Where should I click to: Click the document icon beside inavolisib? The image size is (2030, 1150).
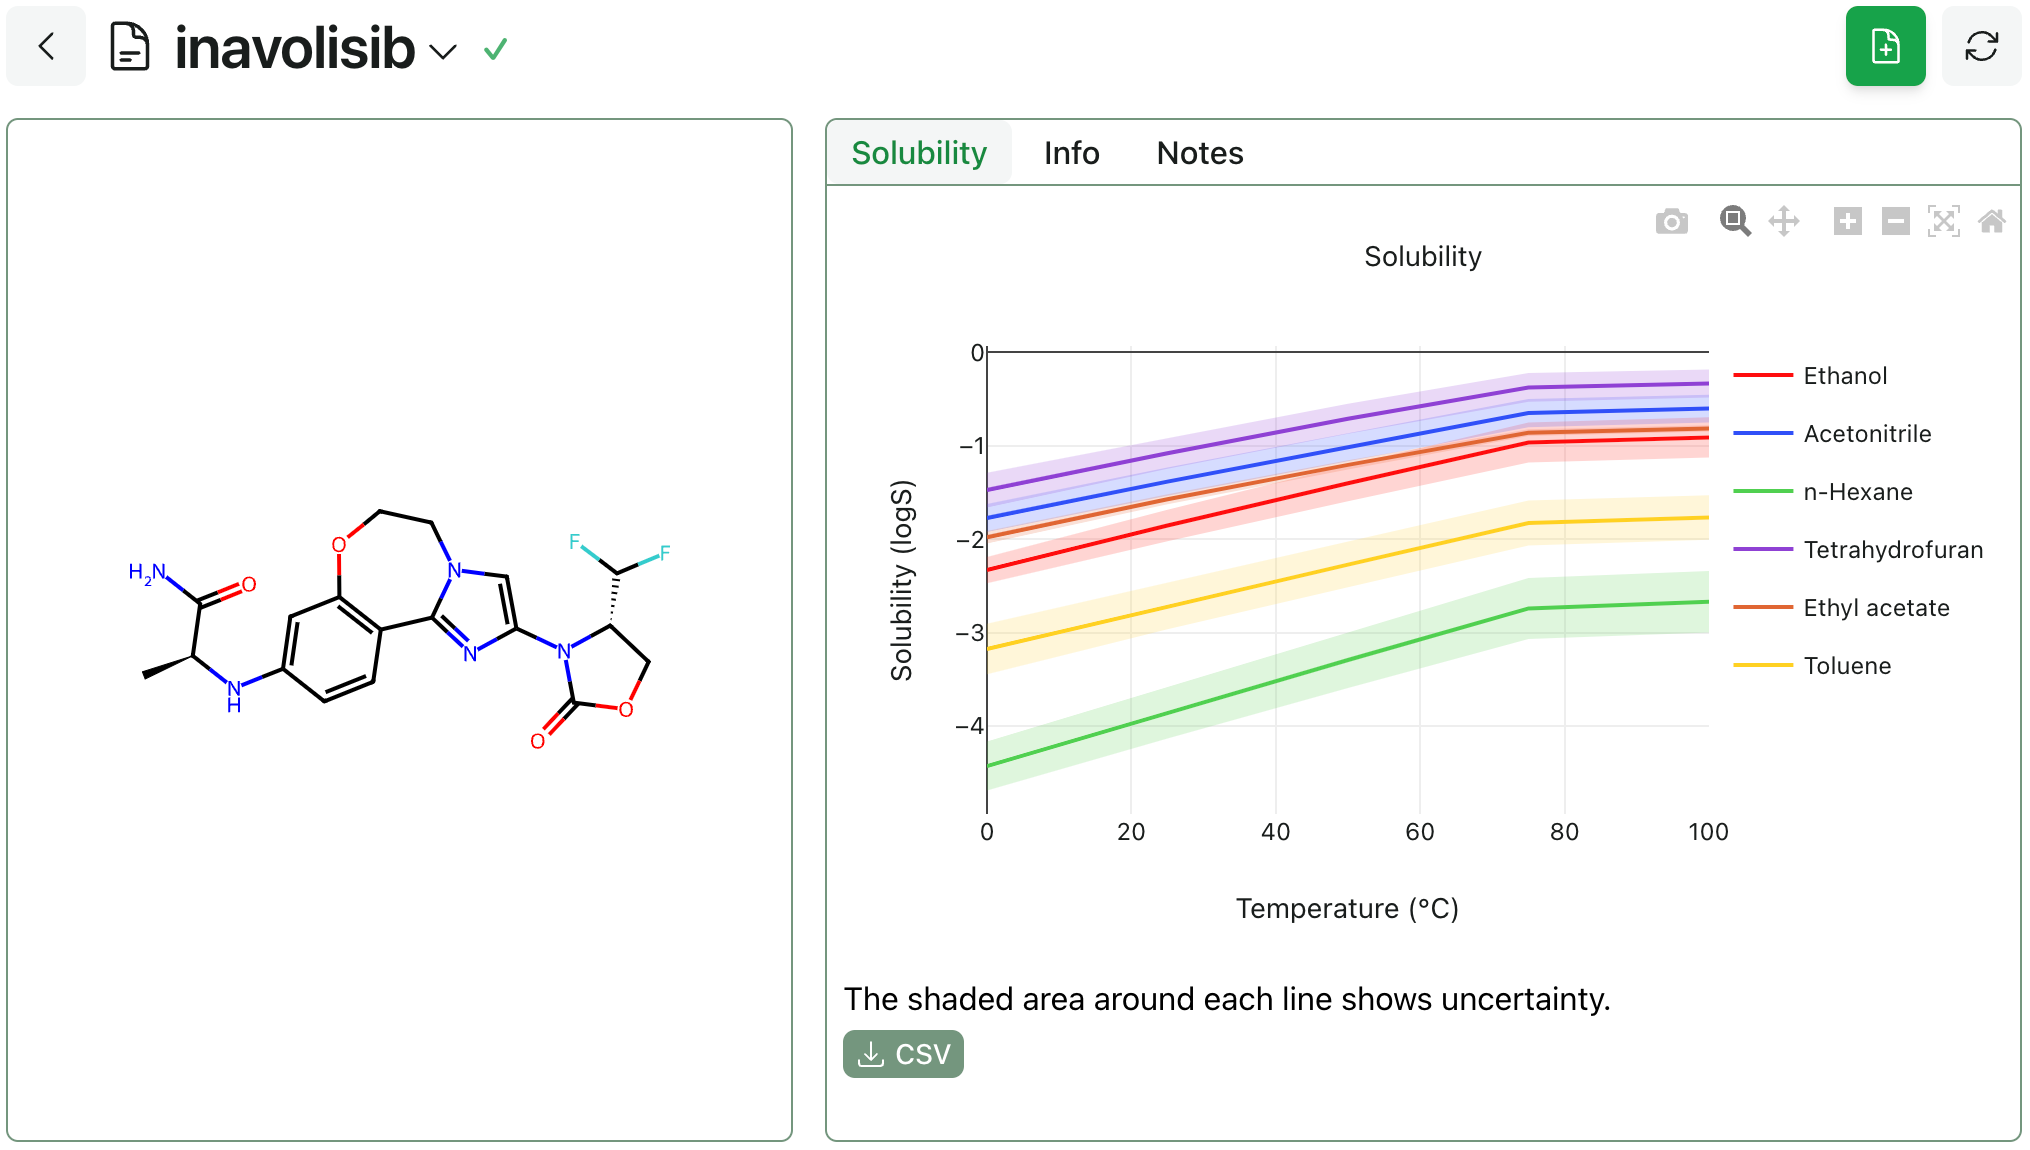pyautogui.click(x=130, y=47)
